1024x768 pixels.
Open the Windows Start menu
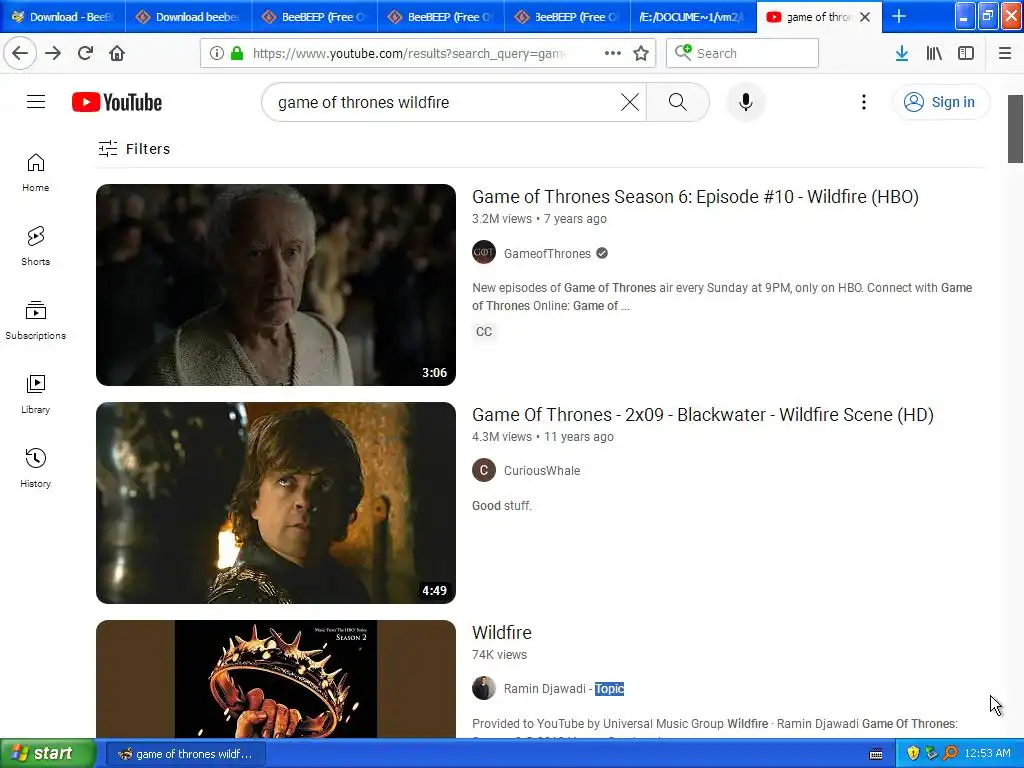pyautogui.click(x=47, y=754)
